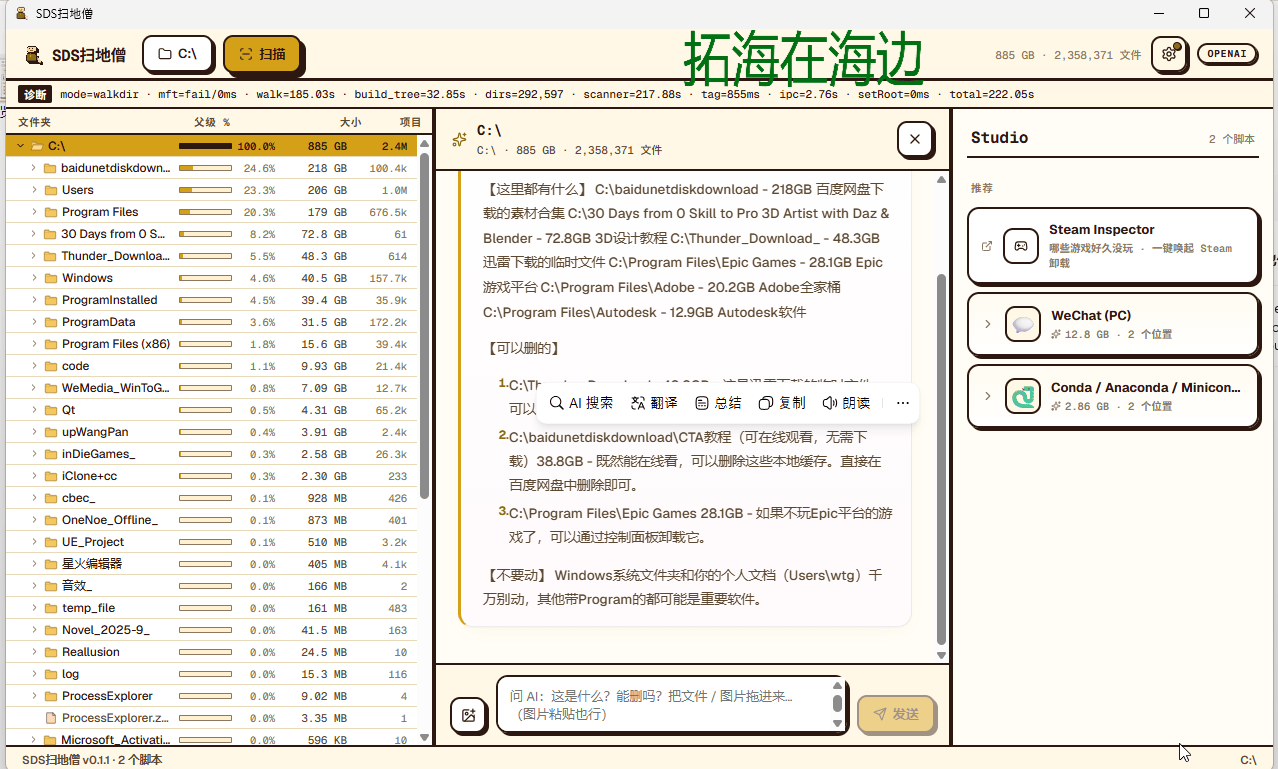1278x769 pixels.
Task: Click the inDieGames_ folder icon
Action: (x=50, y=454)
